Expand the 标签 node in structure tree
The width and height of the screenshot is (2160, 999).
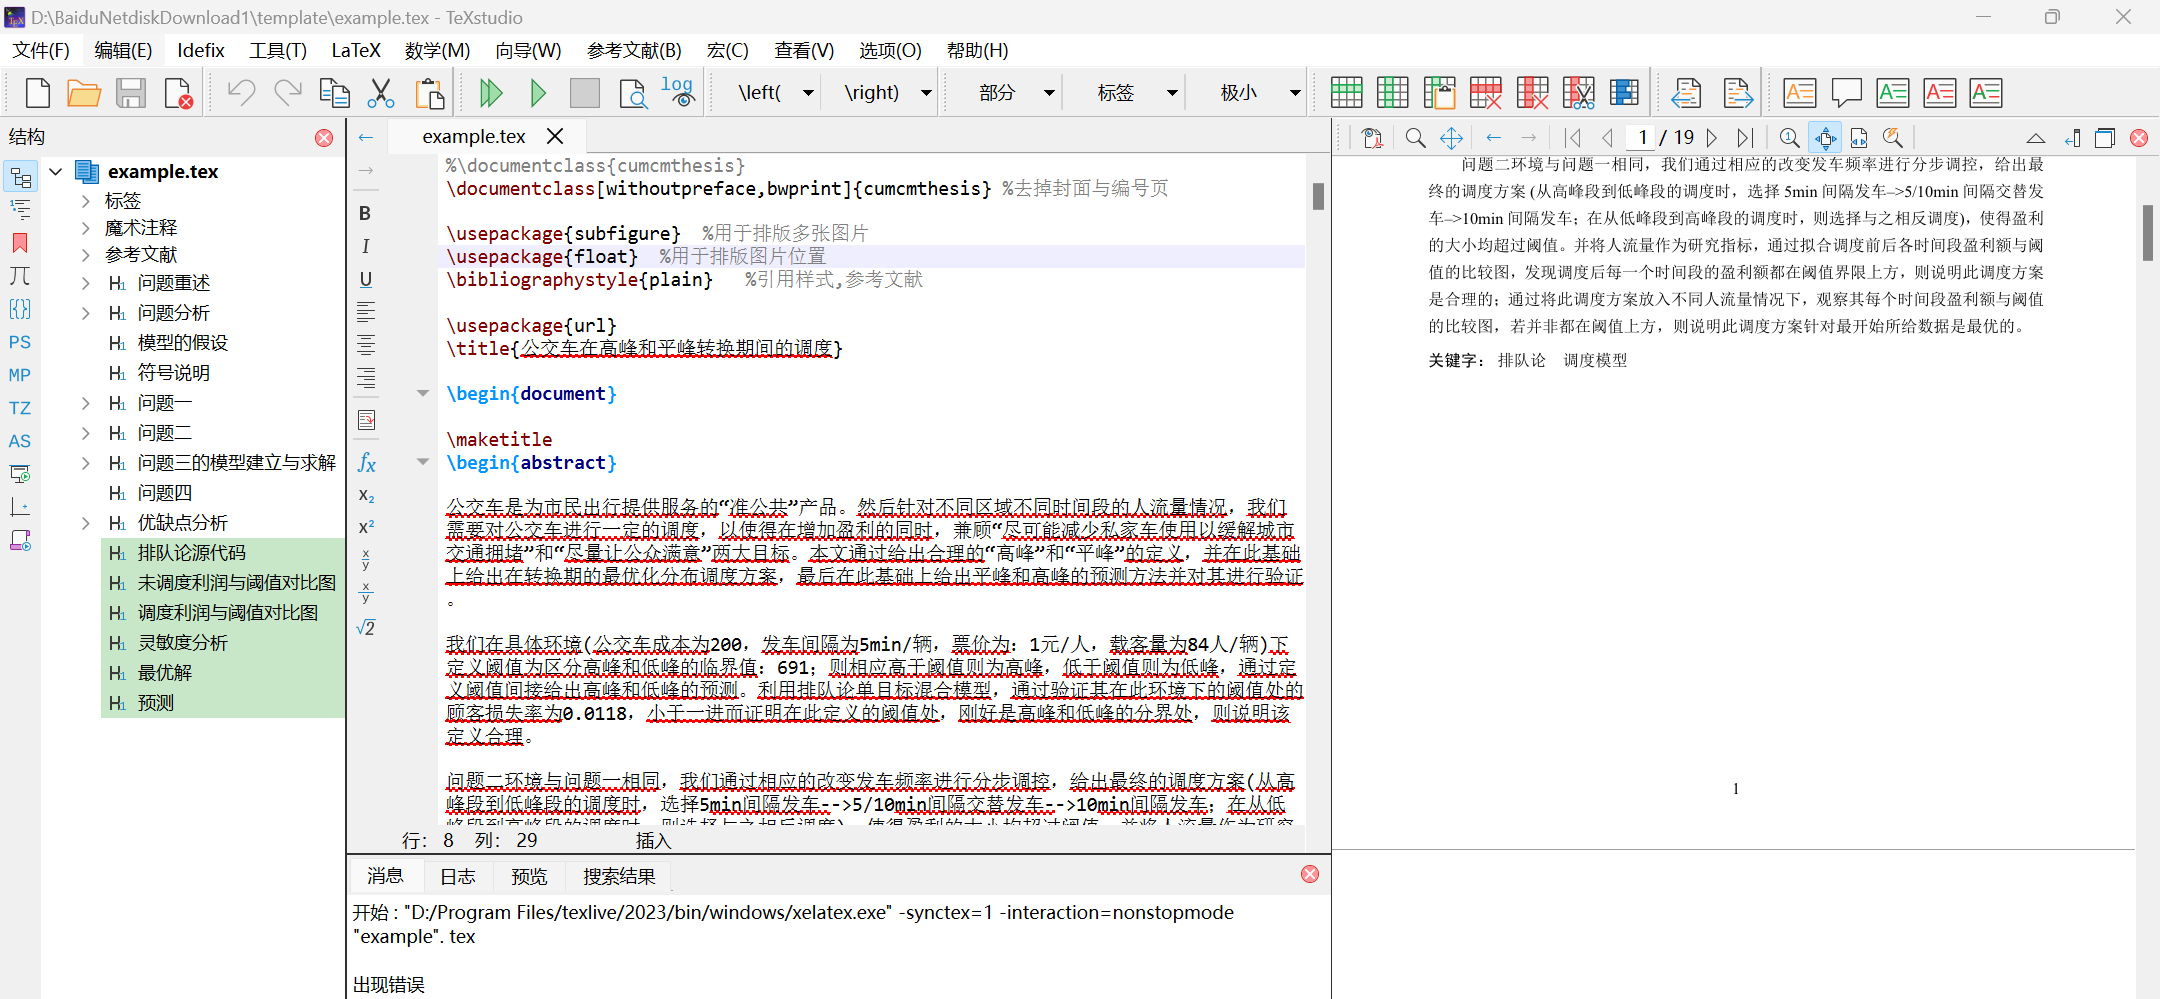click(x=86, y=201)
